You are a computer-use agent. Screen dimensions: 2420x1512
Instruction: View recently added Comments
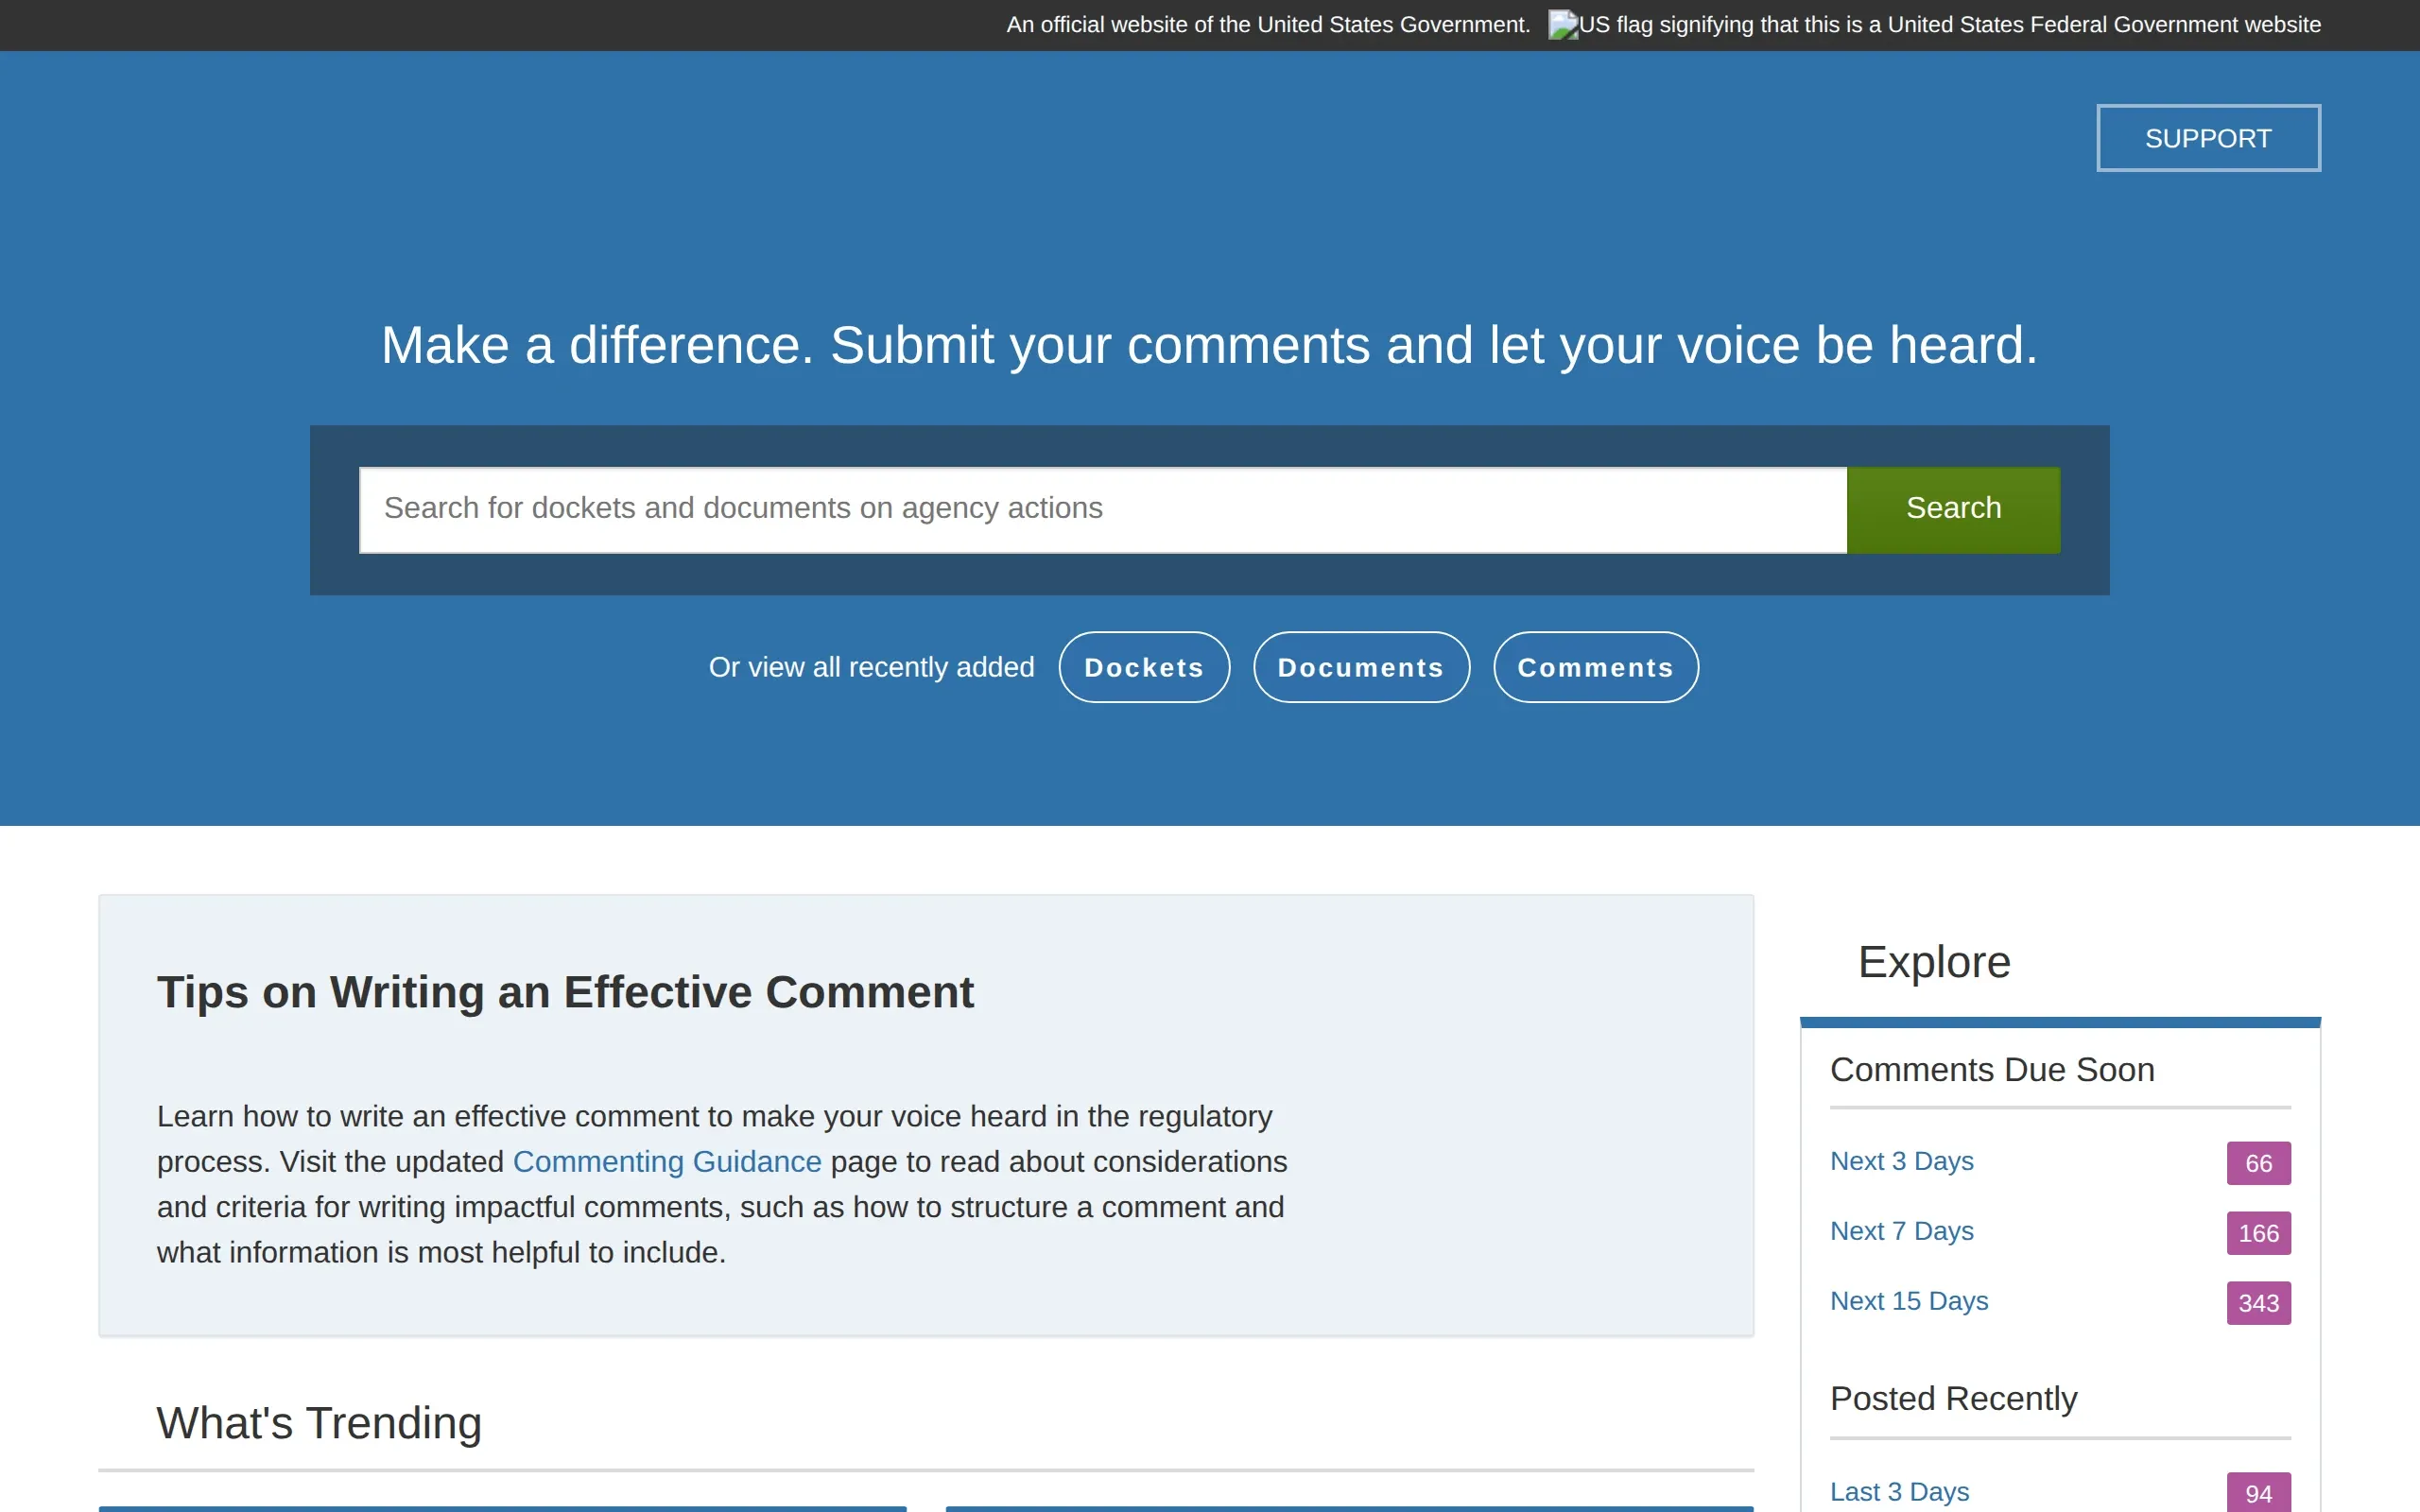(x=1596, y=667)
